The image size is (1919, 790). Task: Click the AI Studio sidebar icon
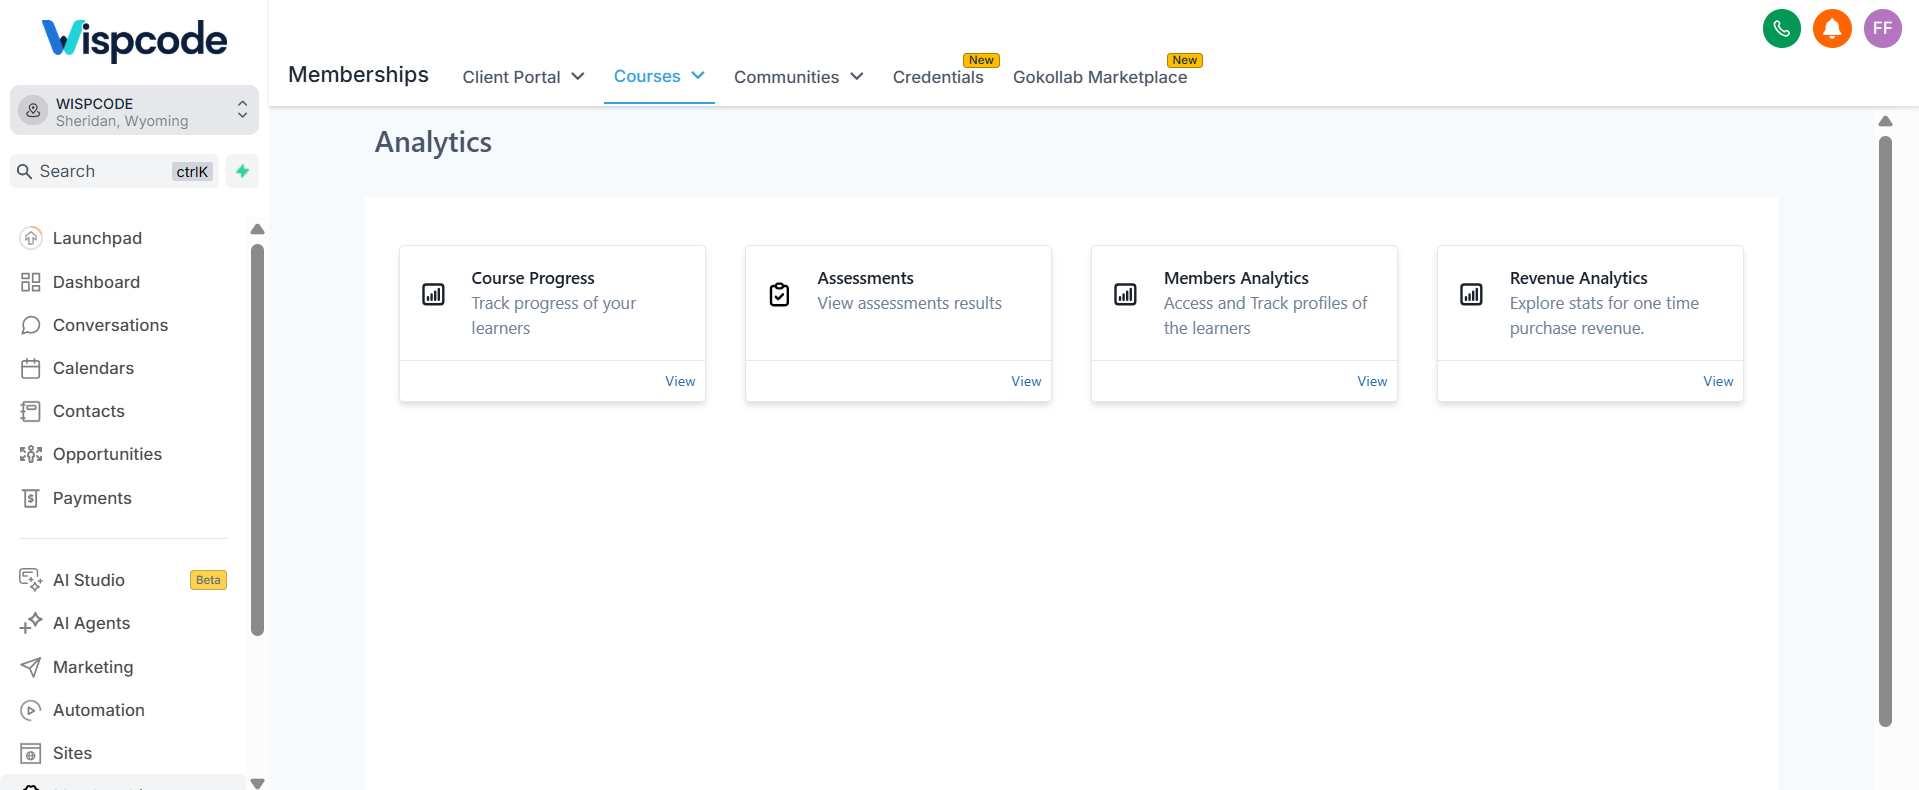pos(31,580)
